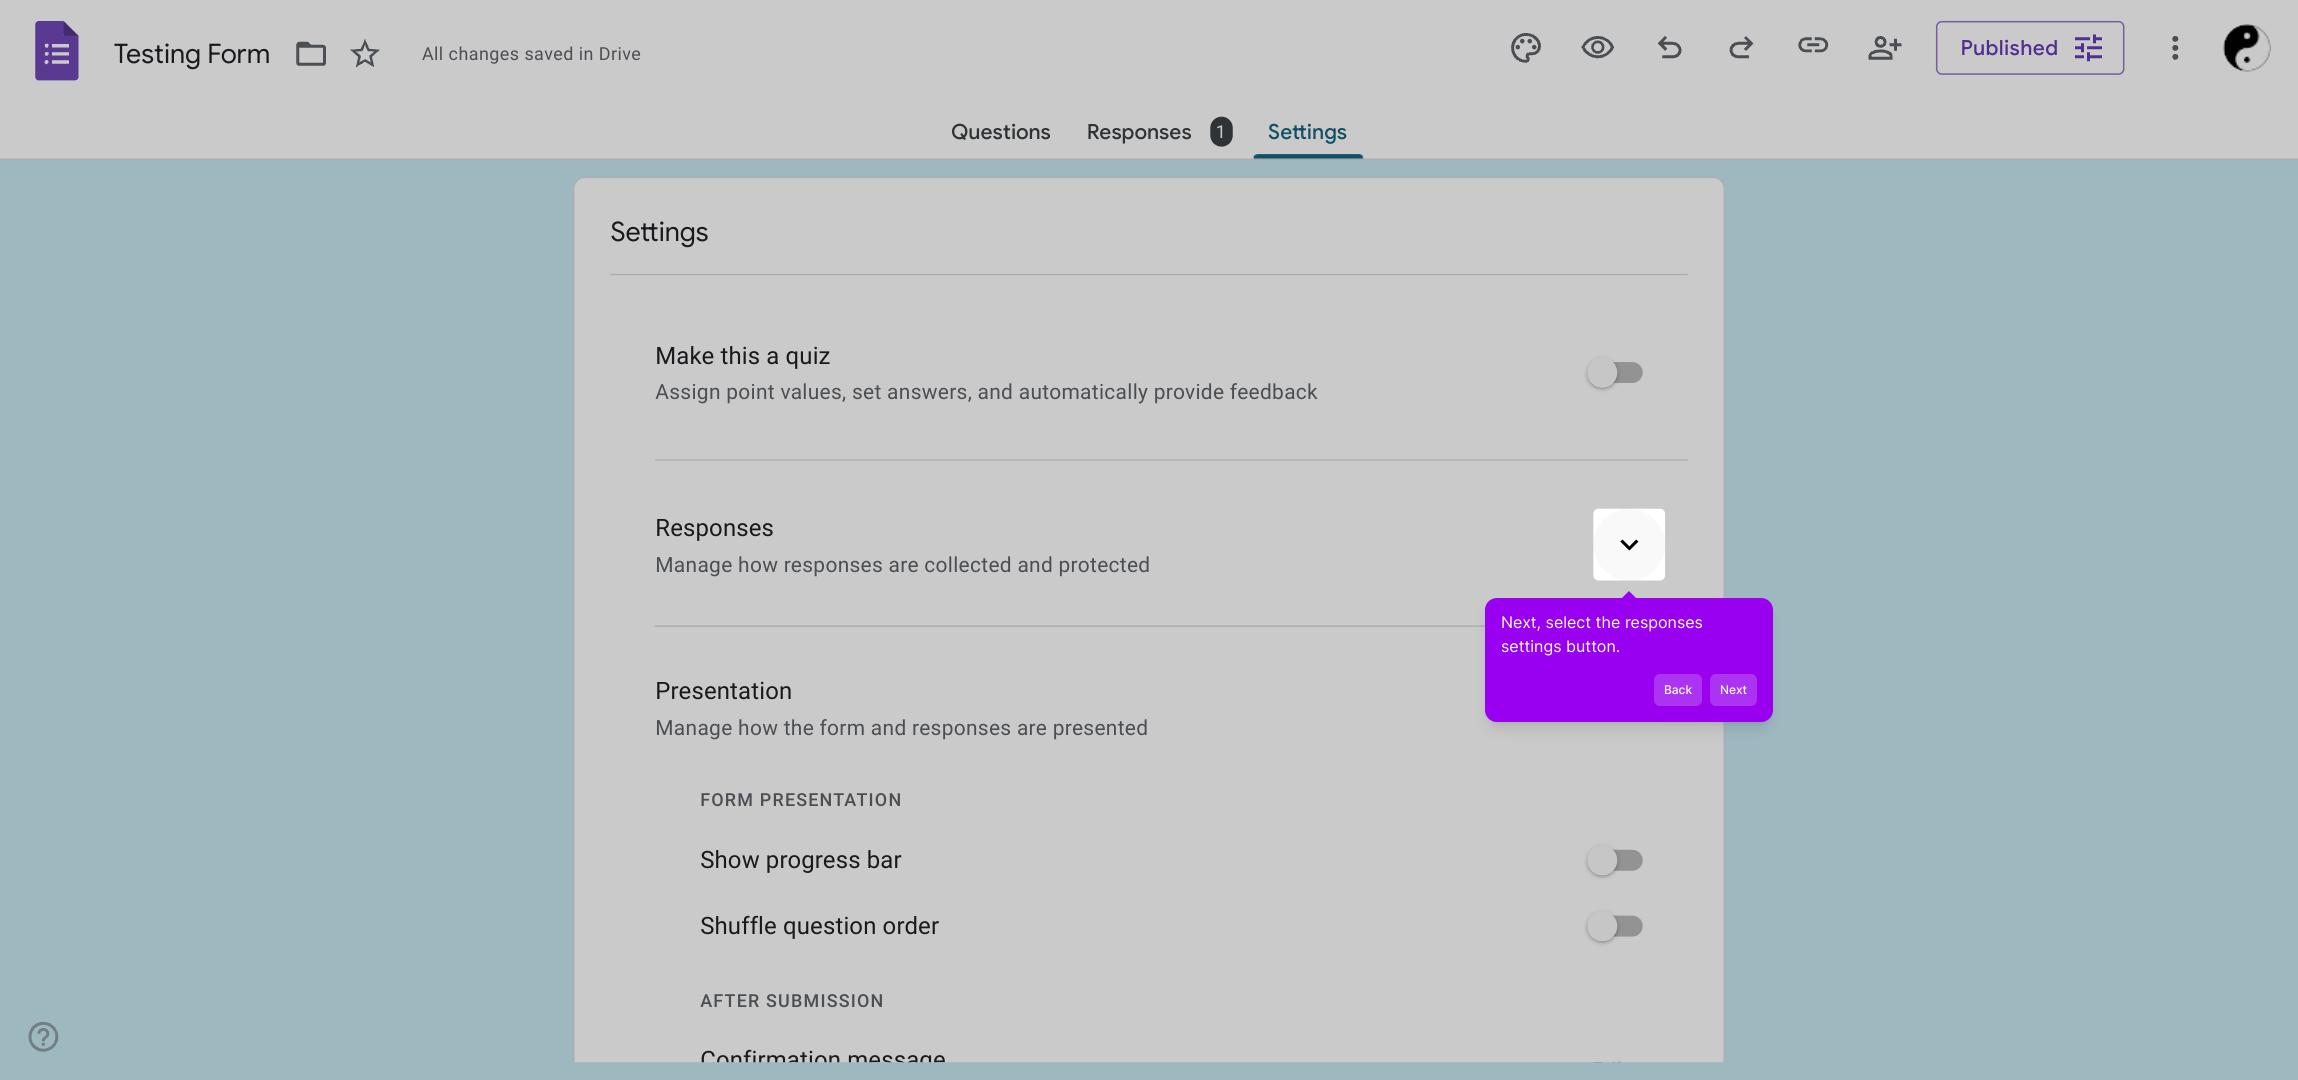
Task: Toggle Shuffle question order switch
Action: click(1614, 926)
